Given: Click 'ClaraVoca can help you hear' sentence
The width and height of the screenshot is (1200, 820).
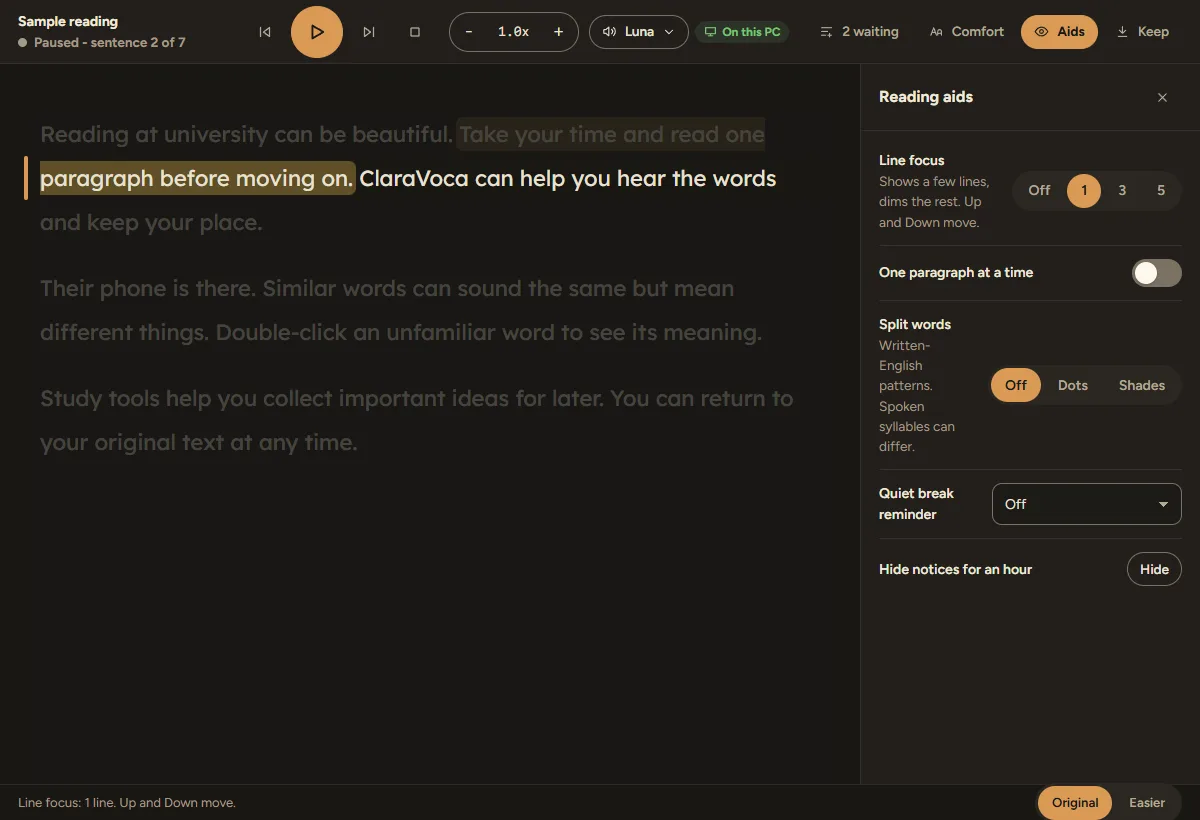Looking at the screenshot, I should click(x=567, y=178).
